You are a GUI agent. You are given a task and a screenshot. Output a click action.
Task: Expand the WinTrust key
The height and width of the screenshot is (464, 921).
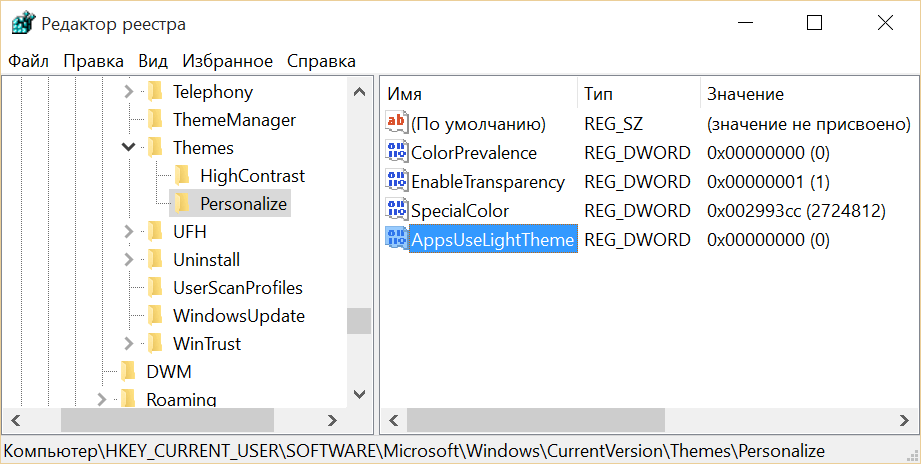point(129,343)
